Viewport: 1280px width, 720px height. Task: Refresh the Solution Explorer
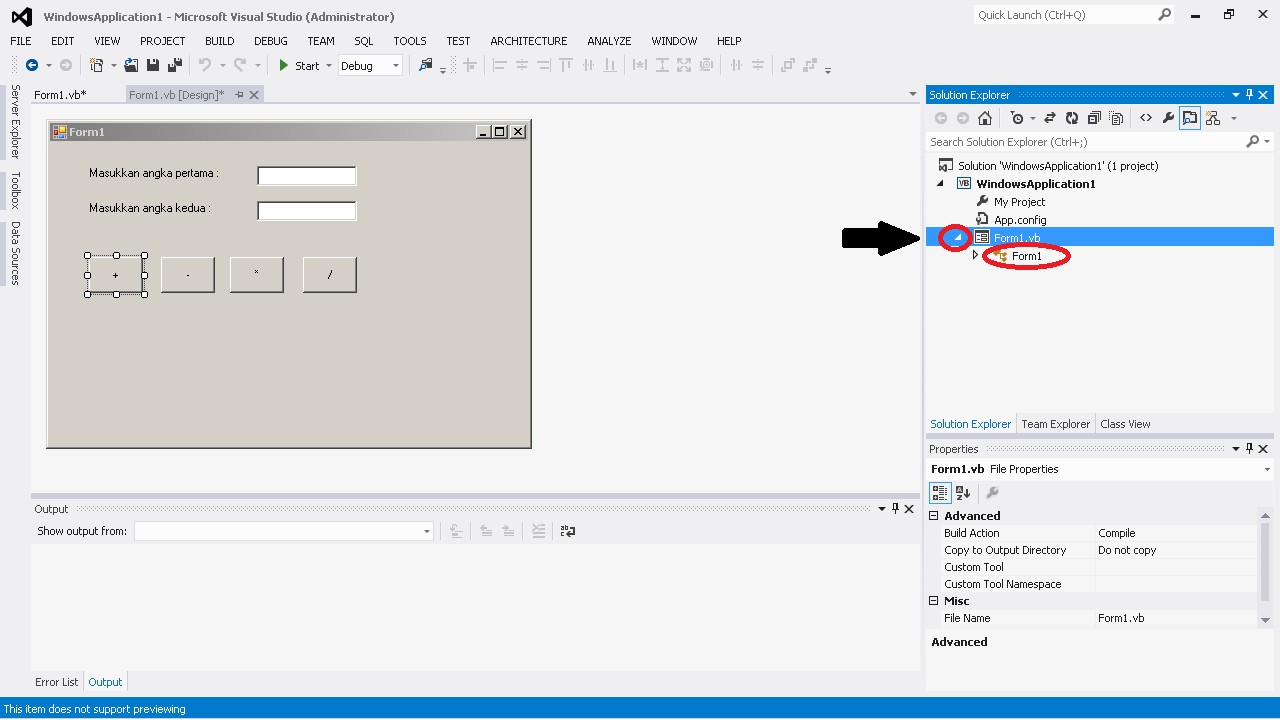1071,117
